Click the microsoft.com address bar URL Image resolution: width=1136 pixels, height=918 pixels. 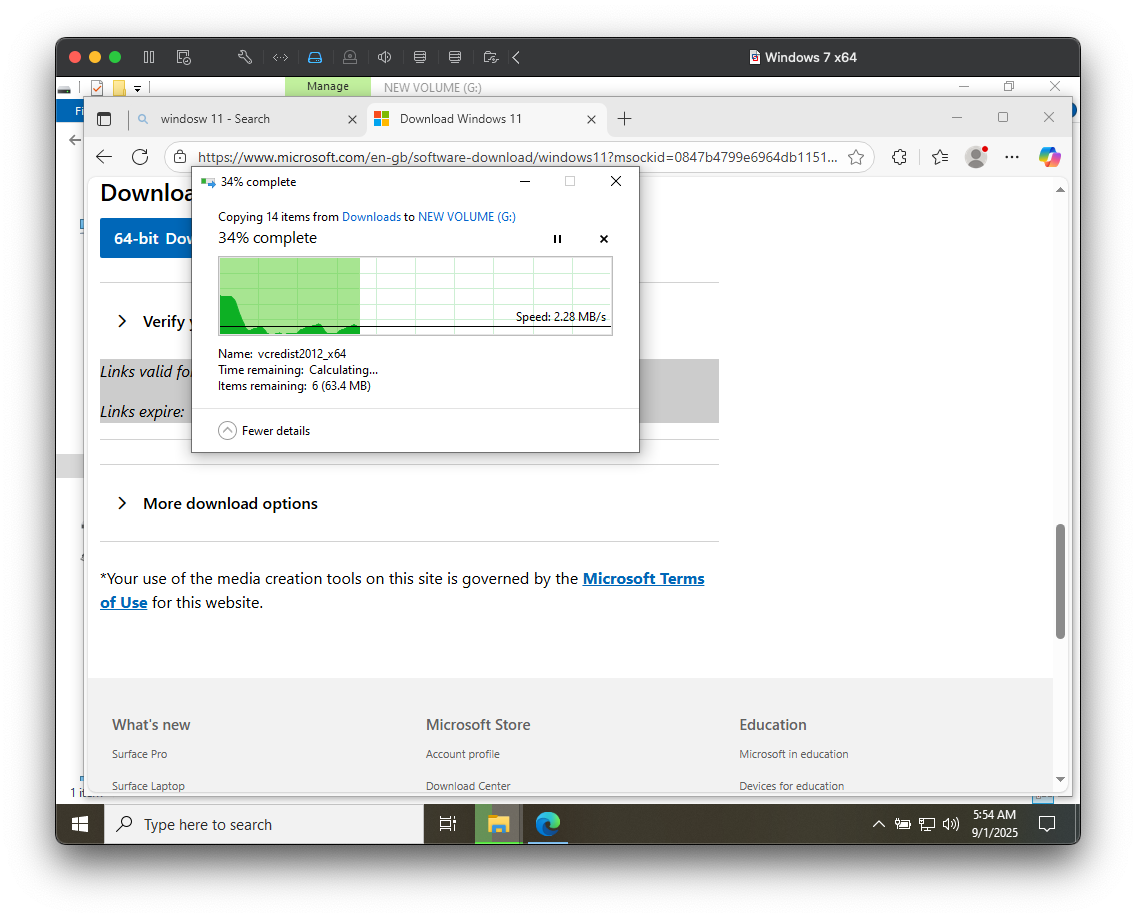[x=517, y=157]
